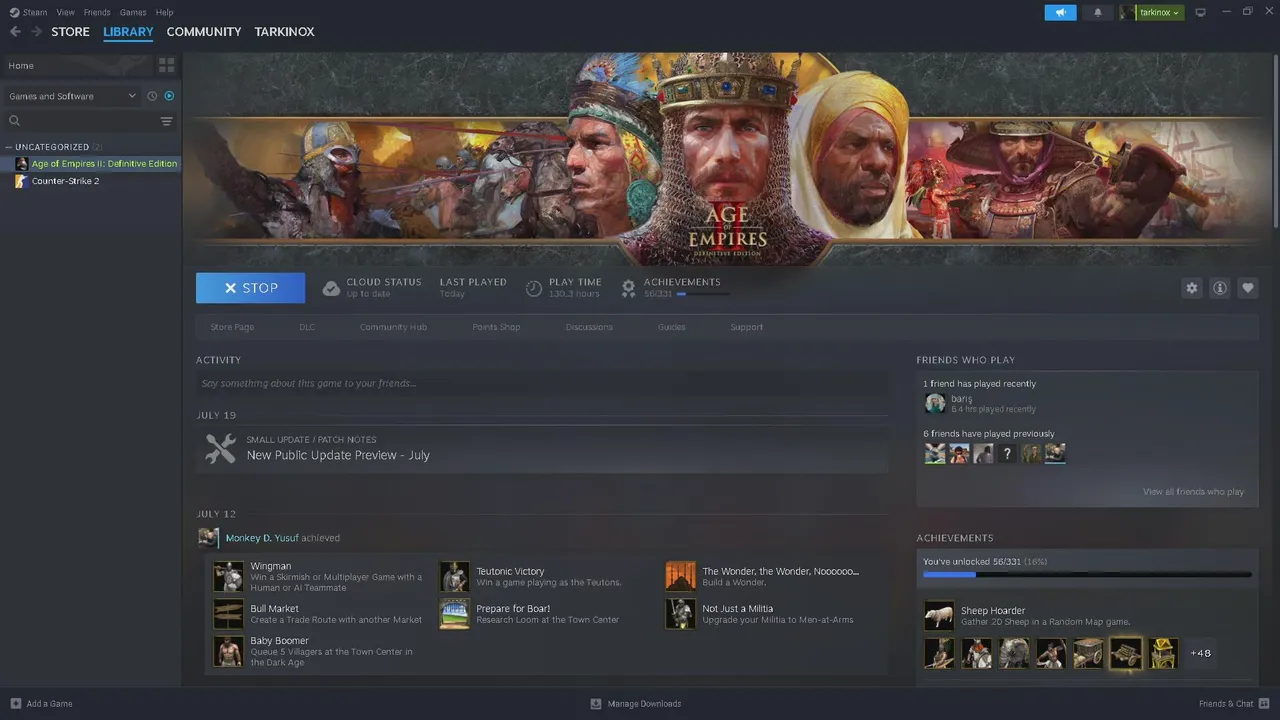Select Age of Empires II: Definitive Edition
The width and height of the screenshot is (1280, 720).
tap(91, 163)
